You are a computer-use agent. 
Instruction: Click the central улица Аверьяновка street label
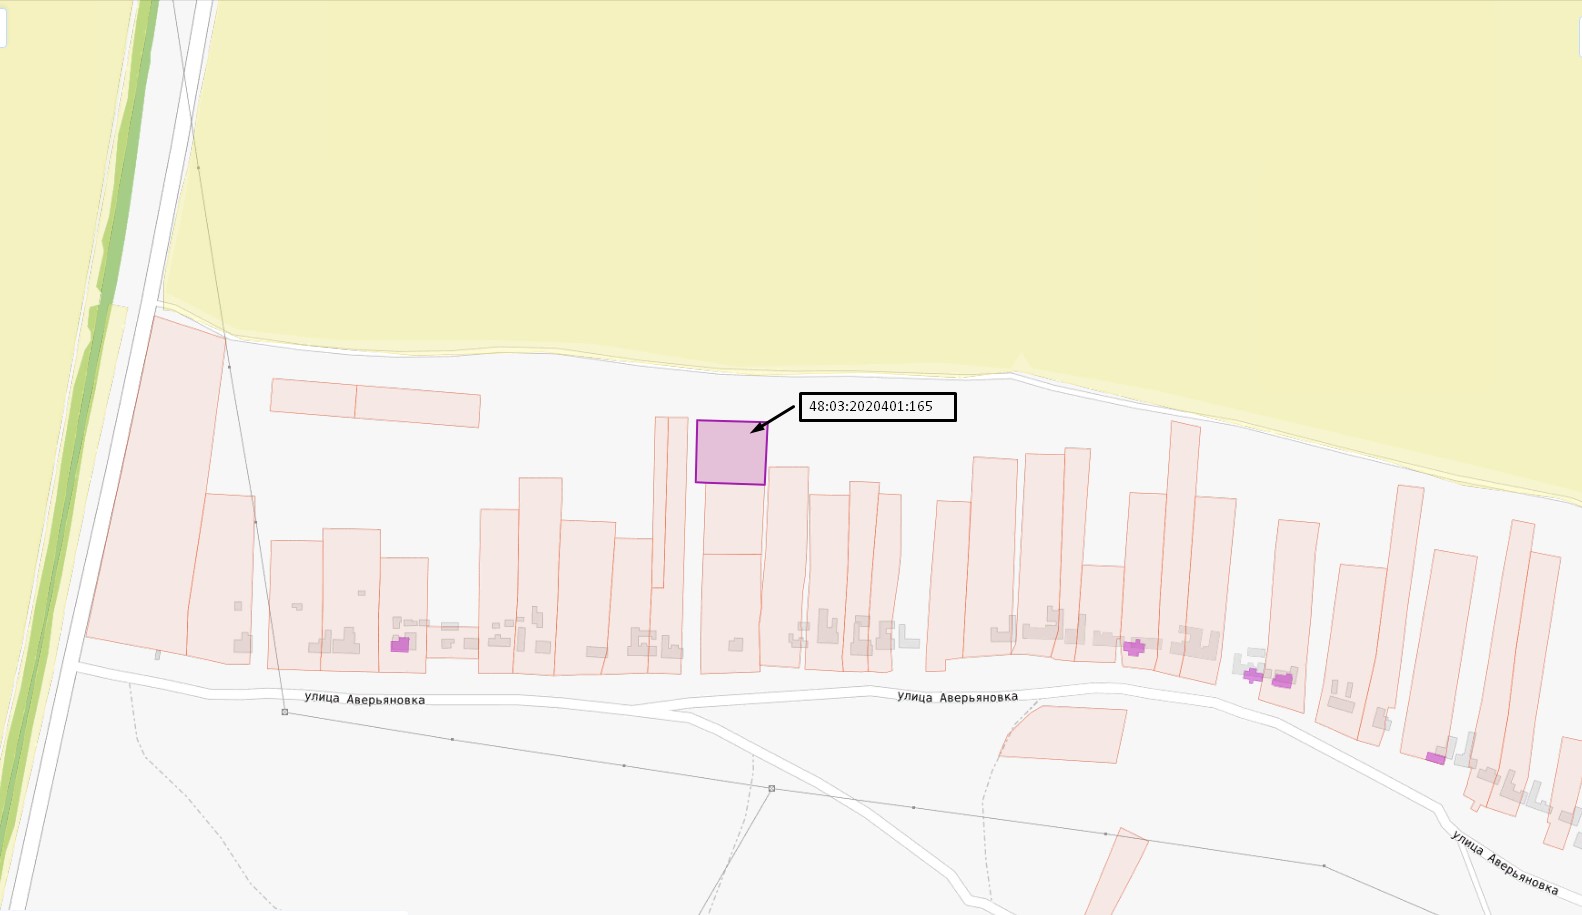pos(957,696)
